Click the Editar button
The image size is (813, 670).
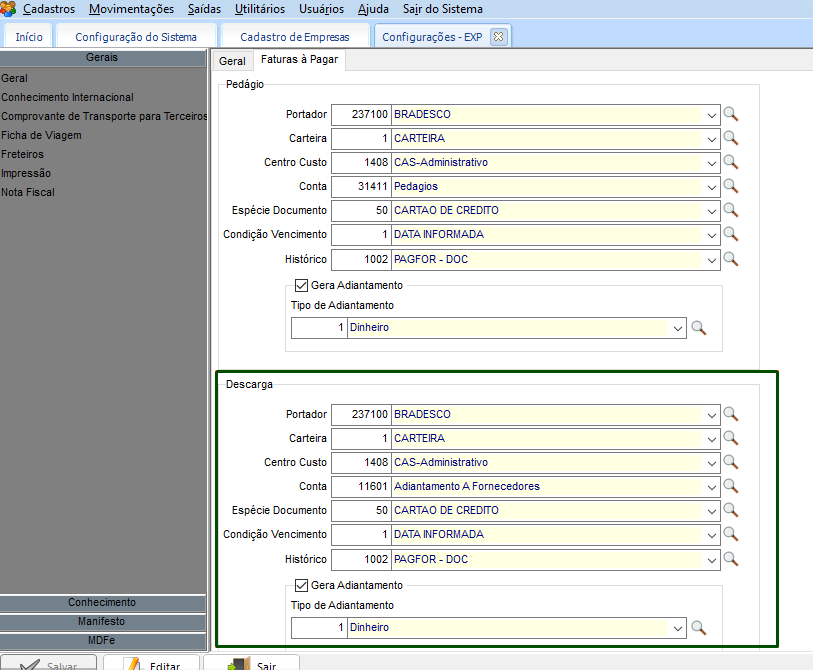[151, 663]
